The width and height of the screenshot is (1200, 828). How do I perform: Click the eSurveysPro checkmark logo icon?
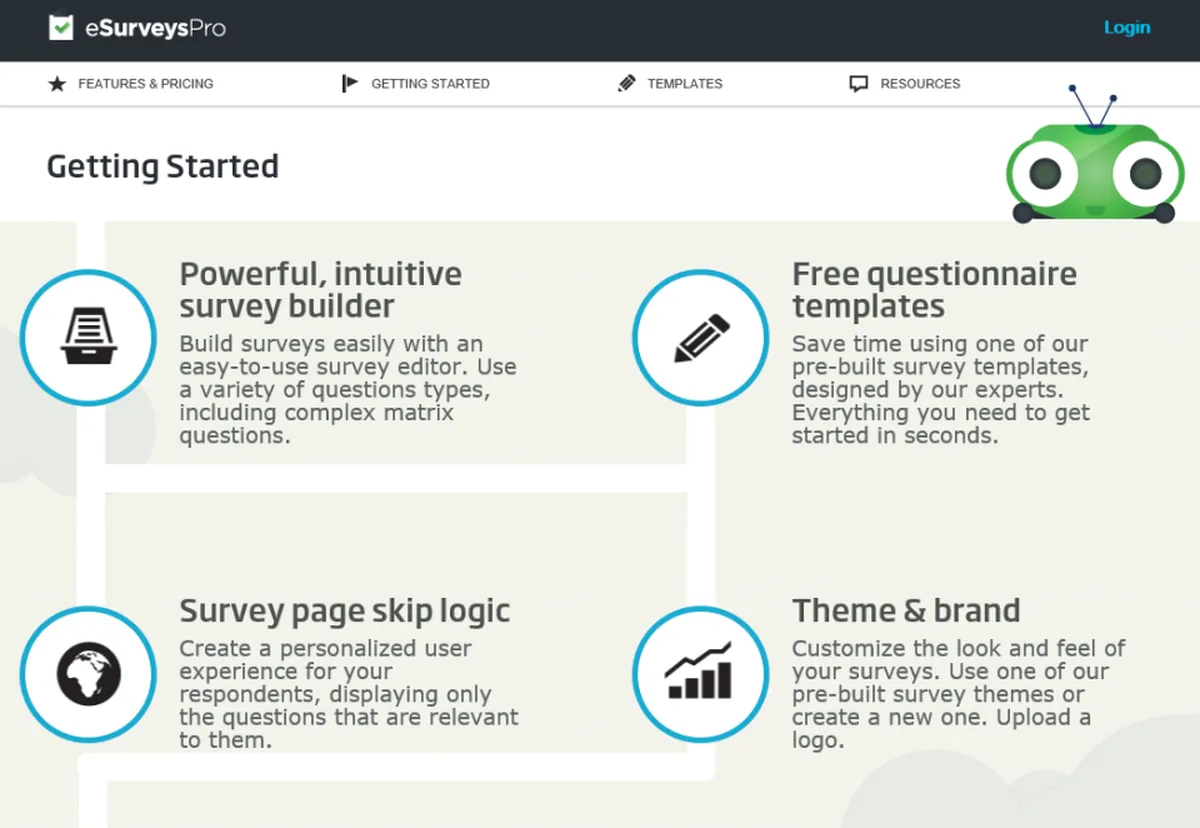(61, 27)
